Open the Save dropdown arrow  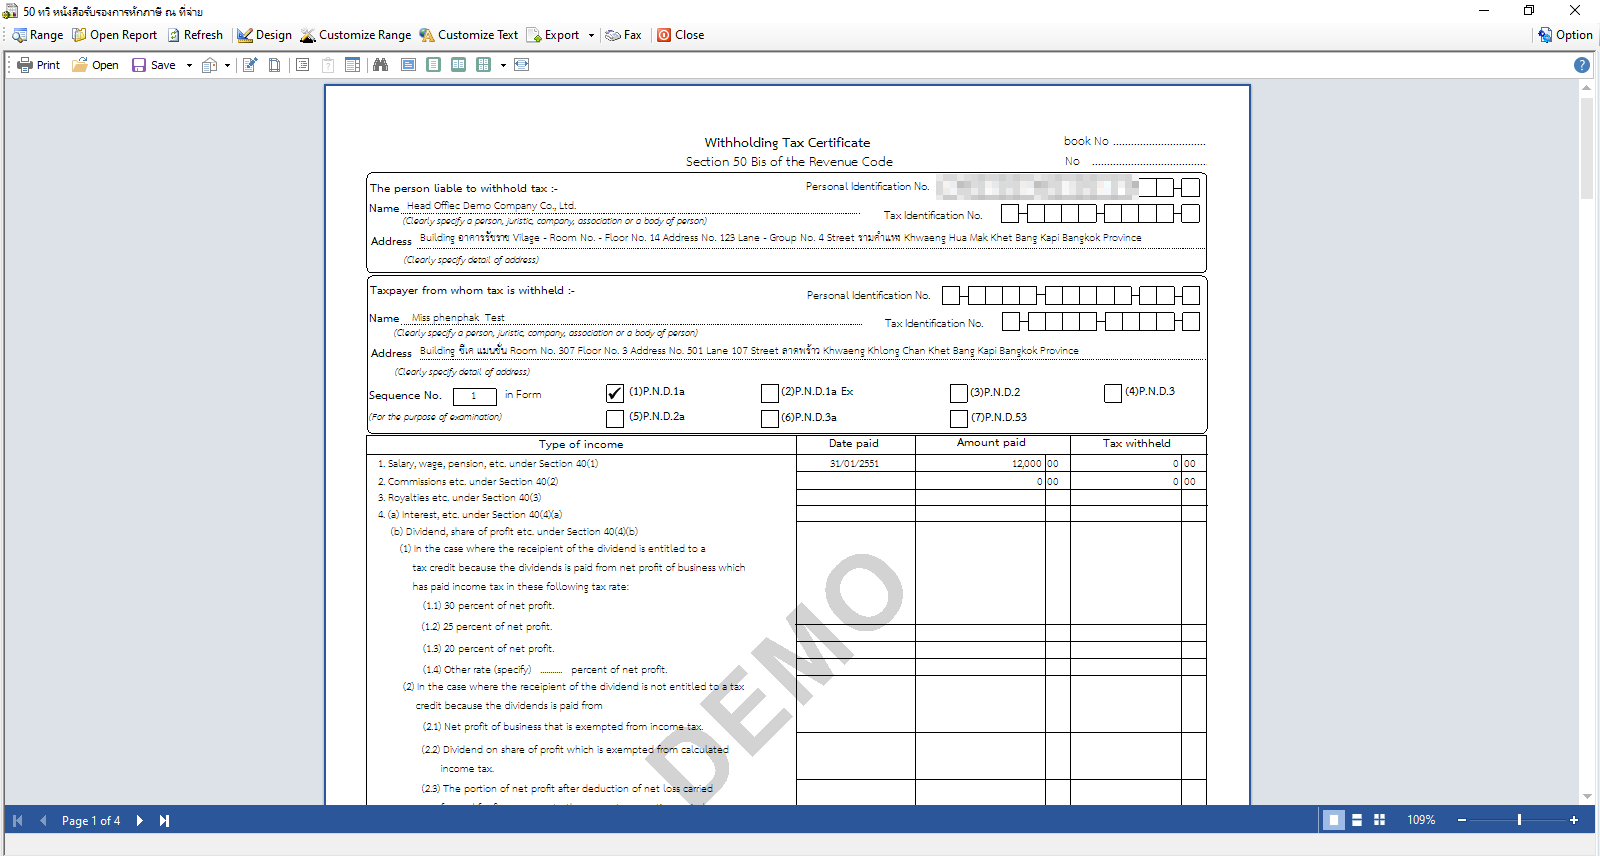(189, 66)
